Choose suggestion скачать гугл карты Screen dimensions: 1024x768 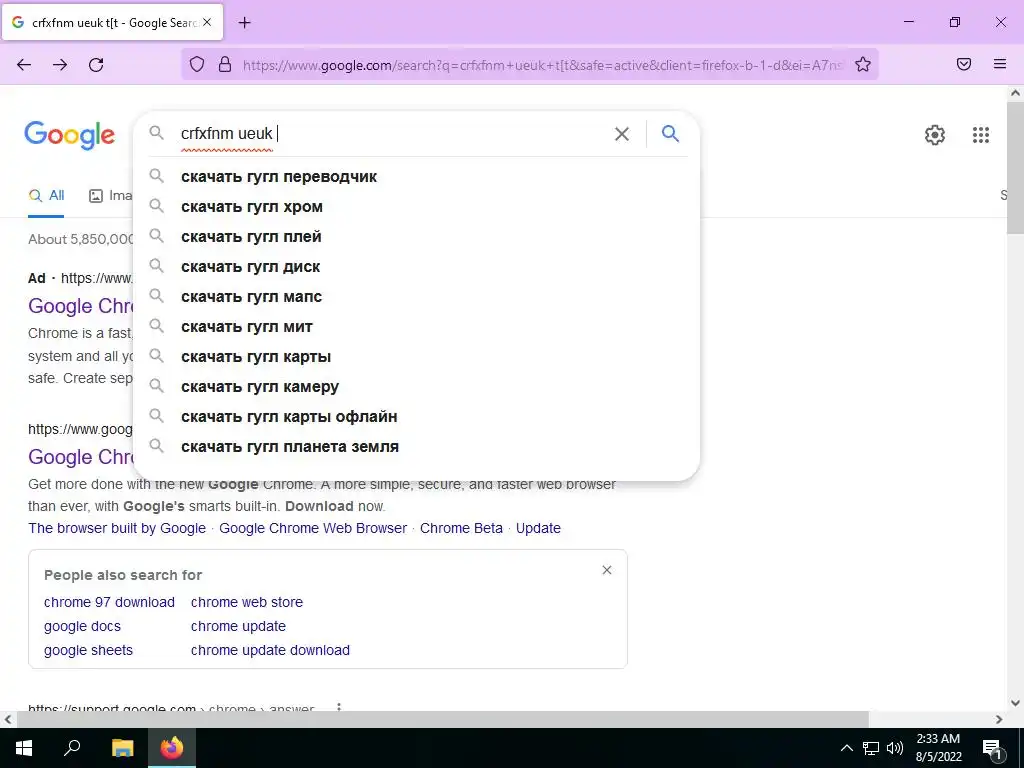click(416, 357)
